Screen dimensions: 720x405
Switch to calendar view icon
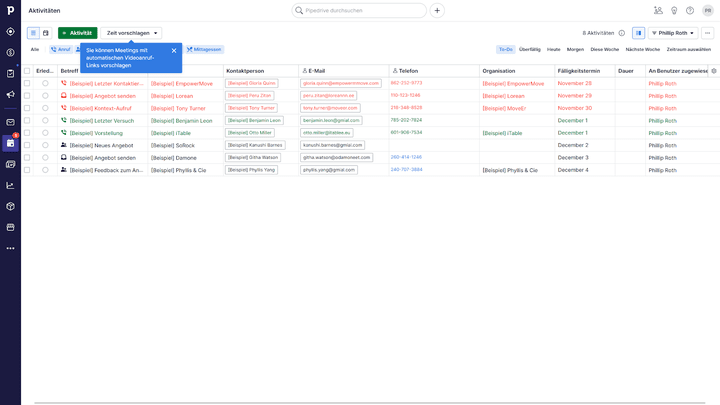click(45, 33)
